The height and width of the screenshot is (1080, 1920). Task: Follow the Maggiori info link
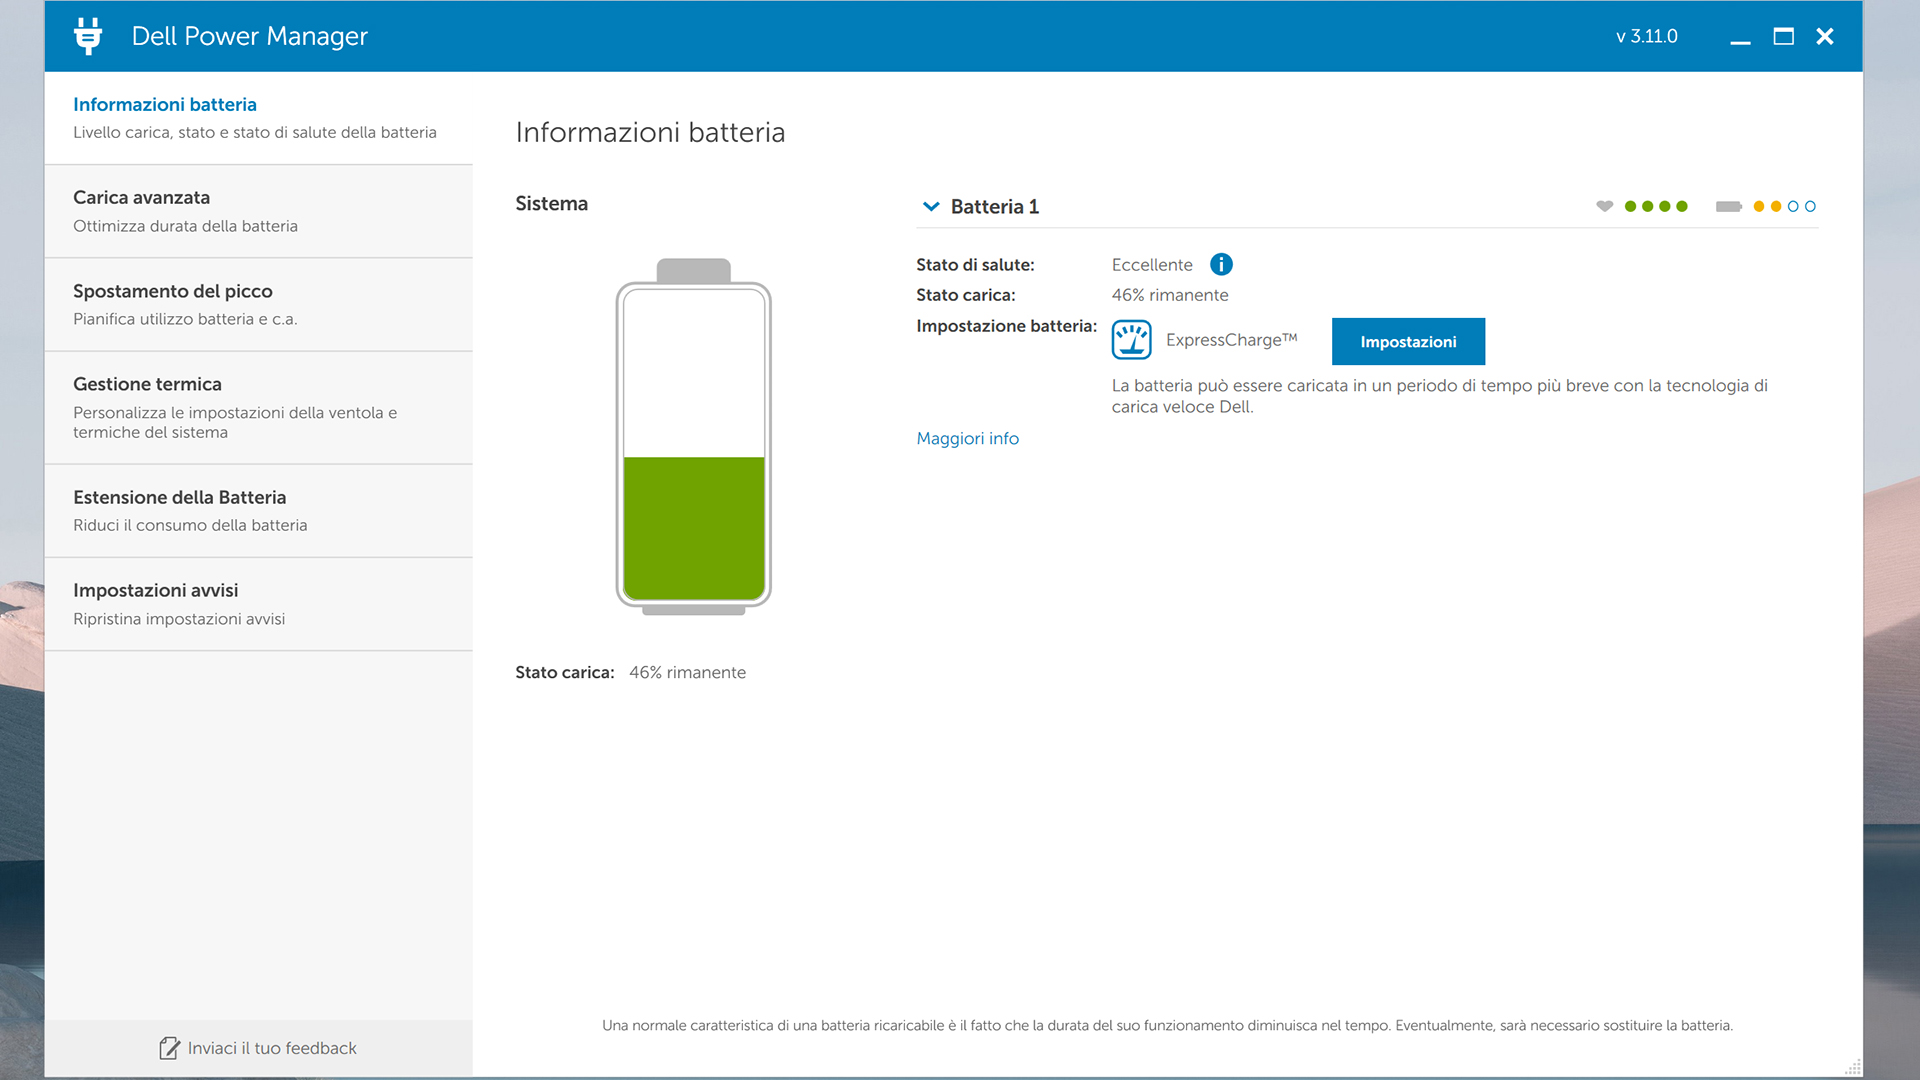pos(967,438)
